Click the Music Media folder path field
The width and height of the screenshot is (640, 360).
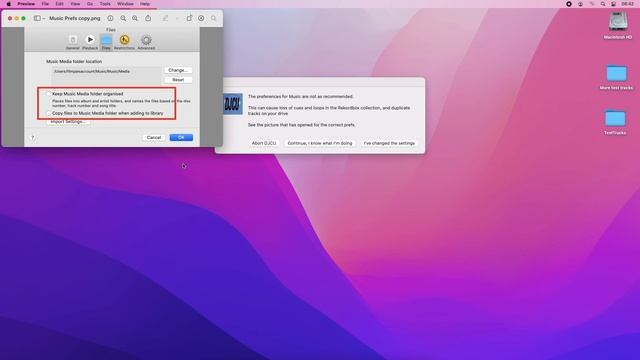tap(106, 75)
